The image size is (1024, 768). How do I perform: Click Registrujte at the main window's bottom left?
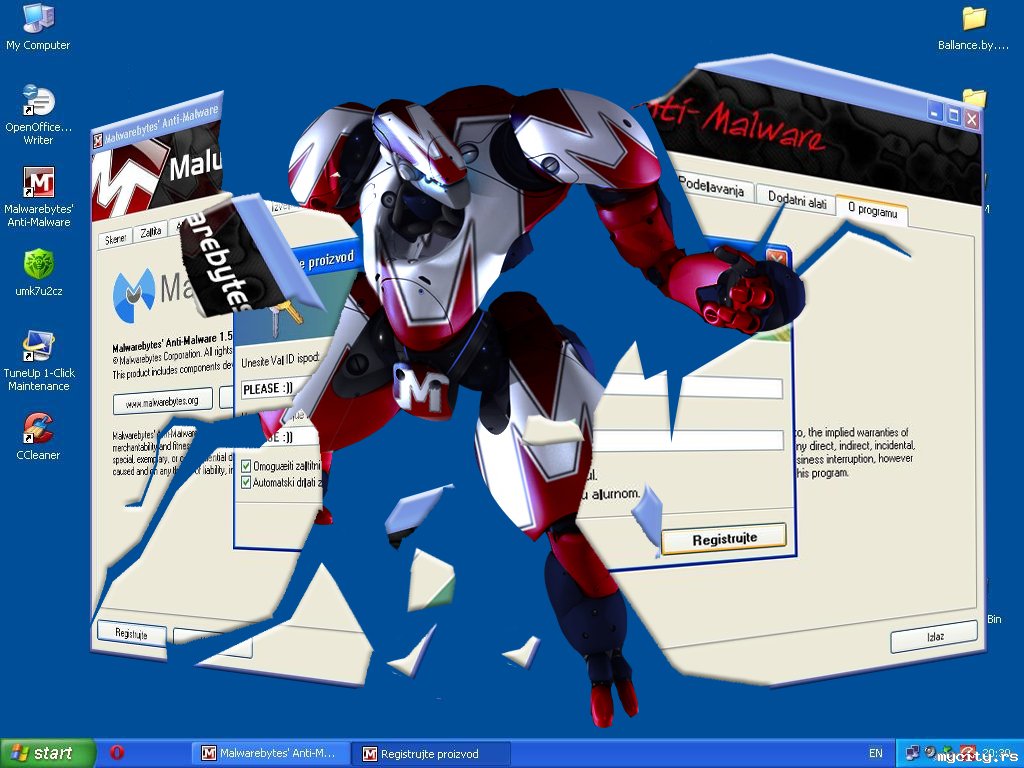click(131, 633)
